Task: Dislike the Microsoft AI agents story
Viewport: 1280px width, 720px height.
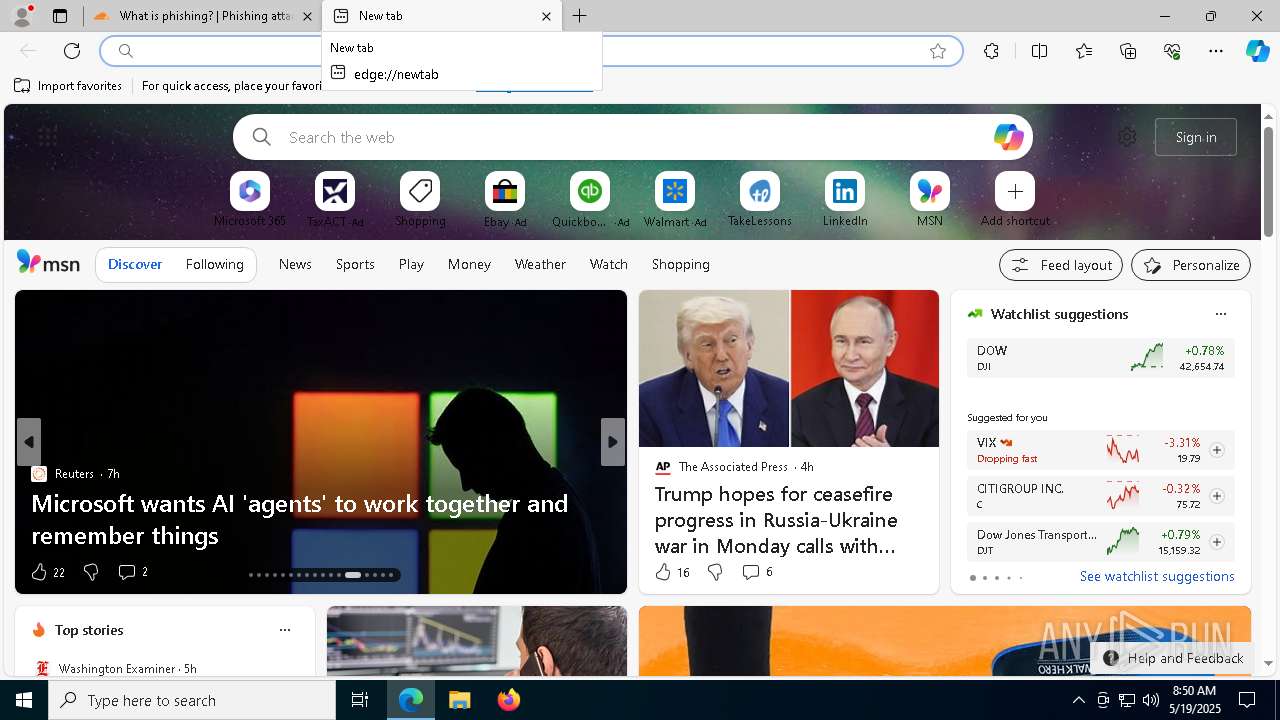Action: point(91,572)
